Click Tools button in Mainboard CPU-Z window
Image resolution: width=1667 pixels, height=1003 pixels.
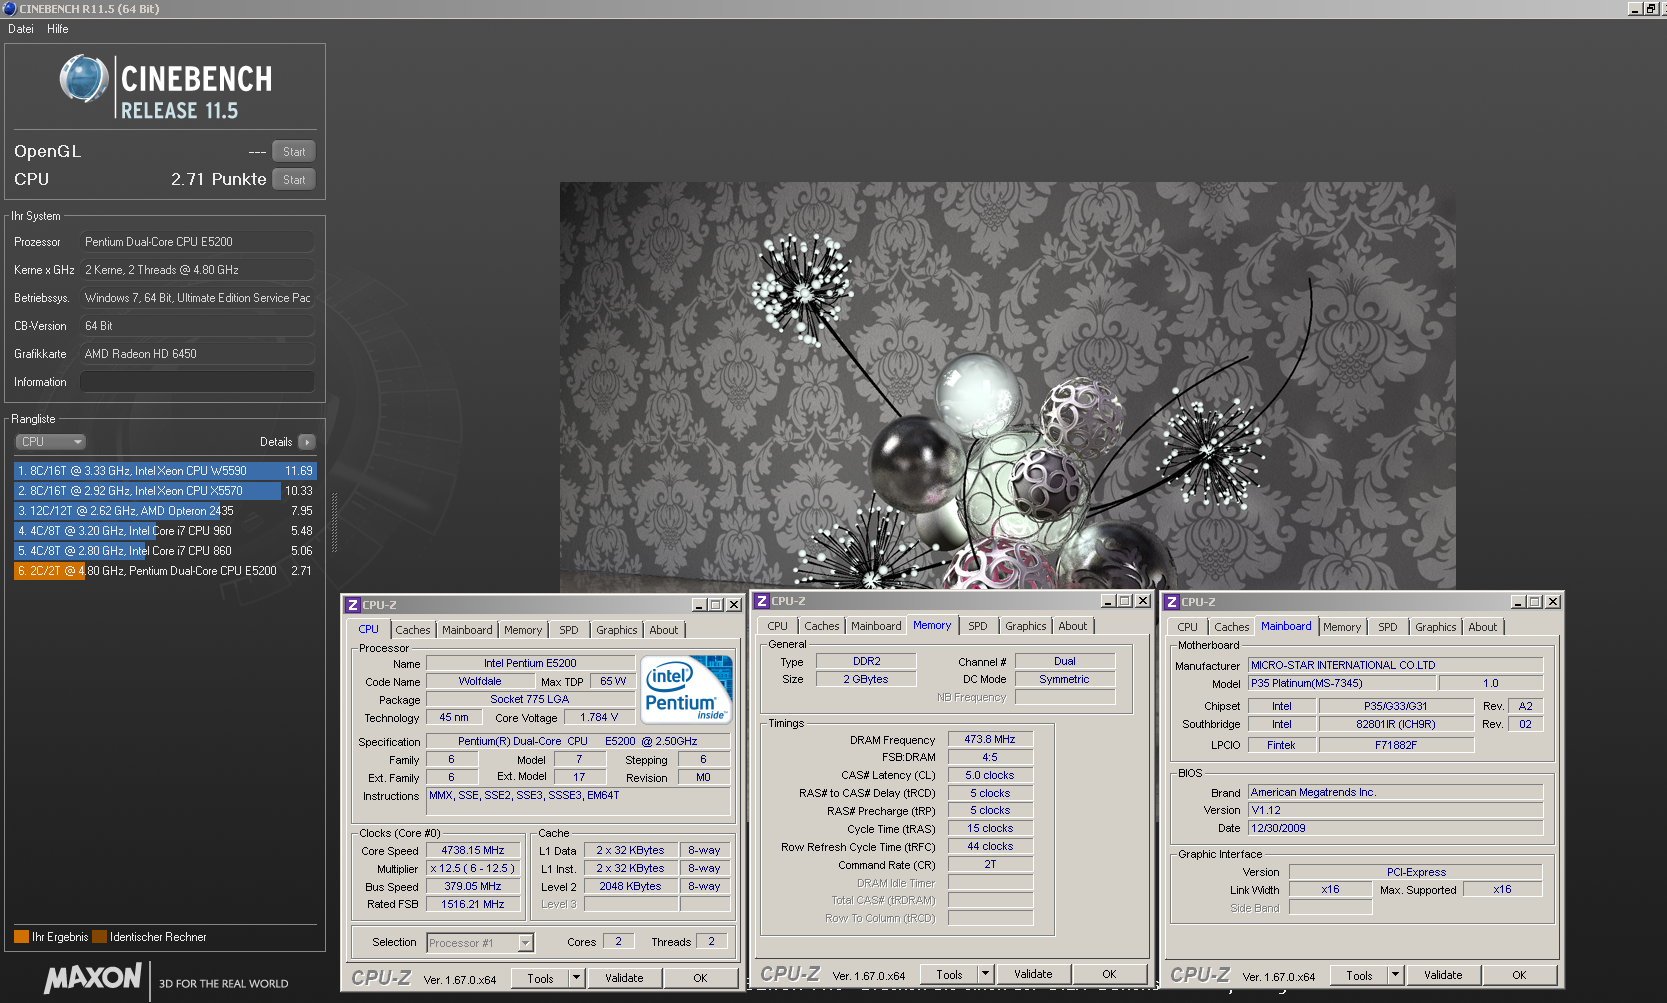tap(1360, 975)
